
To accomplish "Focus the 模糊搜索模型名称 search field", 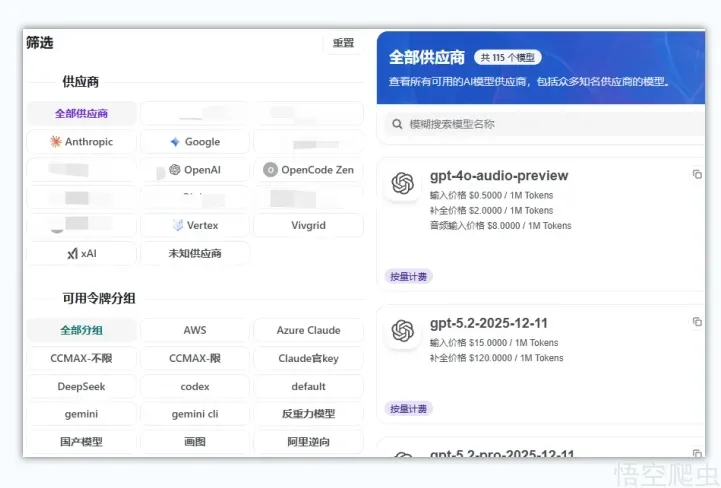I will coord(545,124).
